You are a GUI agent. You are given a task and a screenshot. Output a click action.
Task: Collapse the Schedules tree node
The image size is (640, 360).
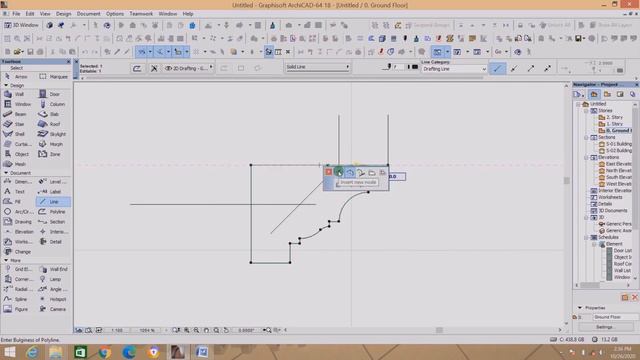pyautogui.click(x=586, y=237)
